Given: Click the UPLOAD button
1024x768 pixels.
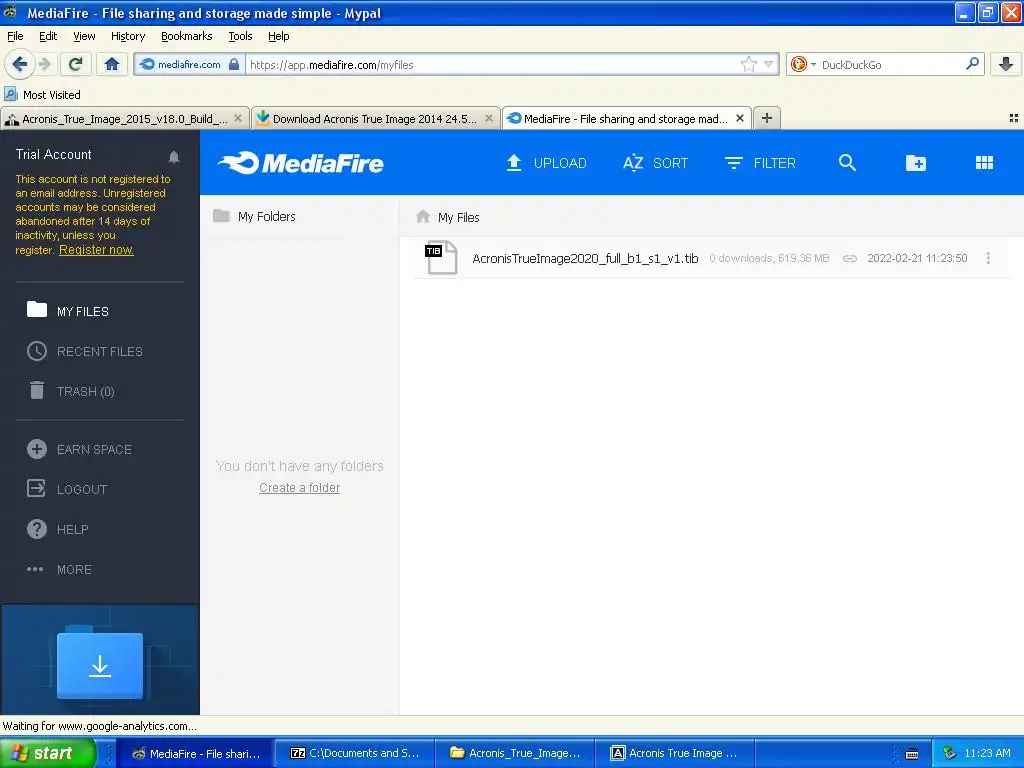Looking at the screenshot, I should point(546,163).
